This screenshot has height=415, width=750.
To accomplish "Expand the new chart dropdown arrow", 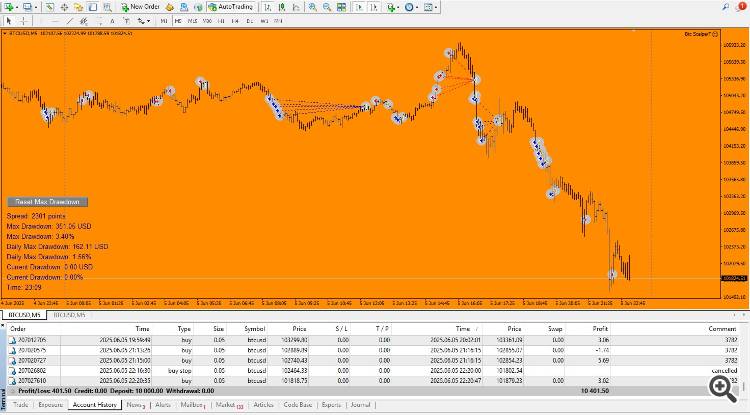I will coord(16,7).
